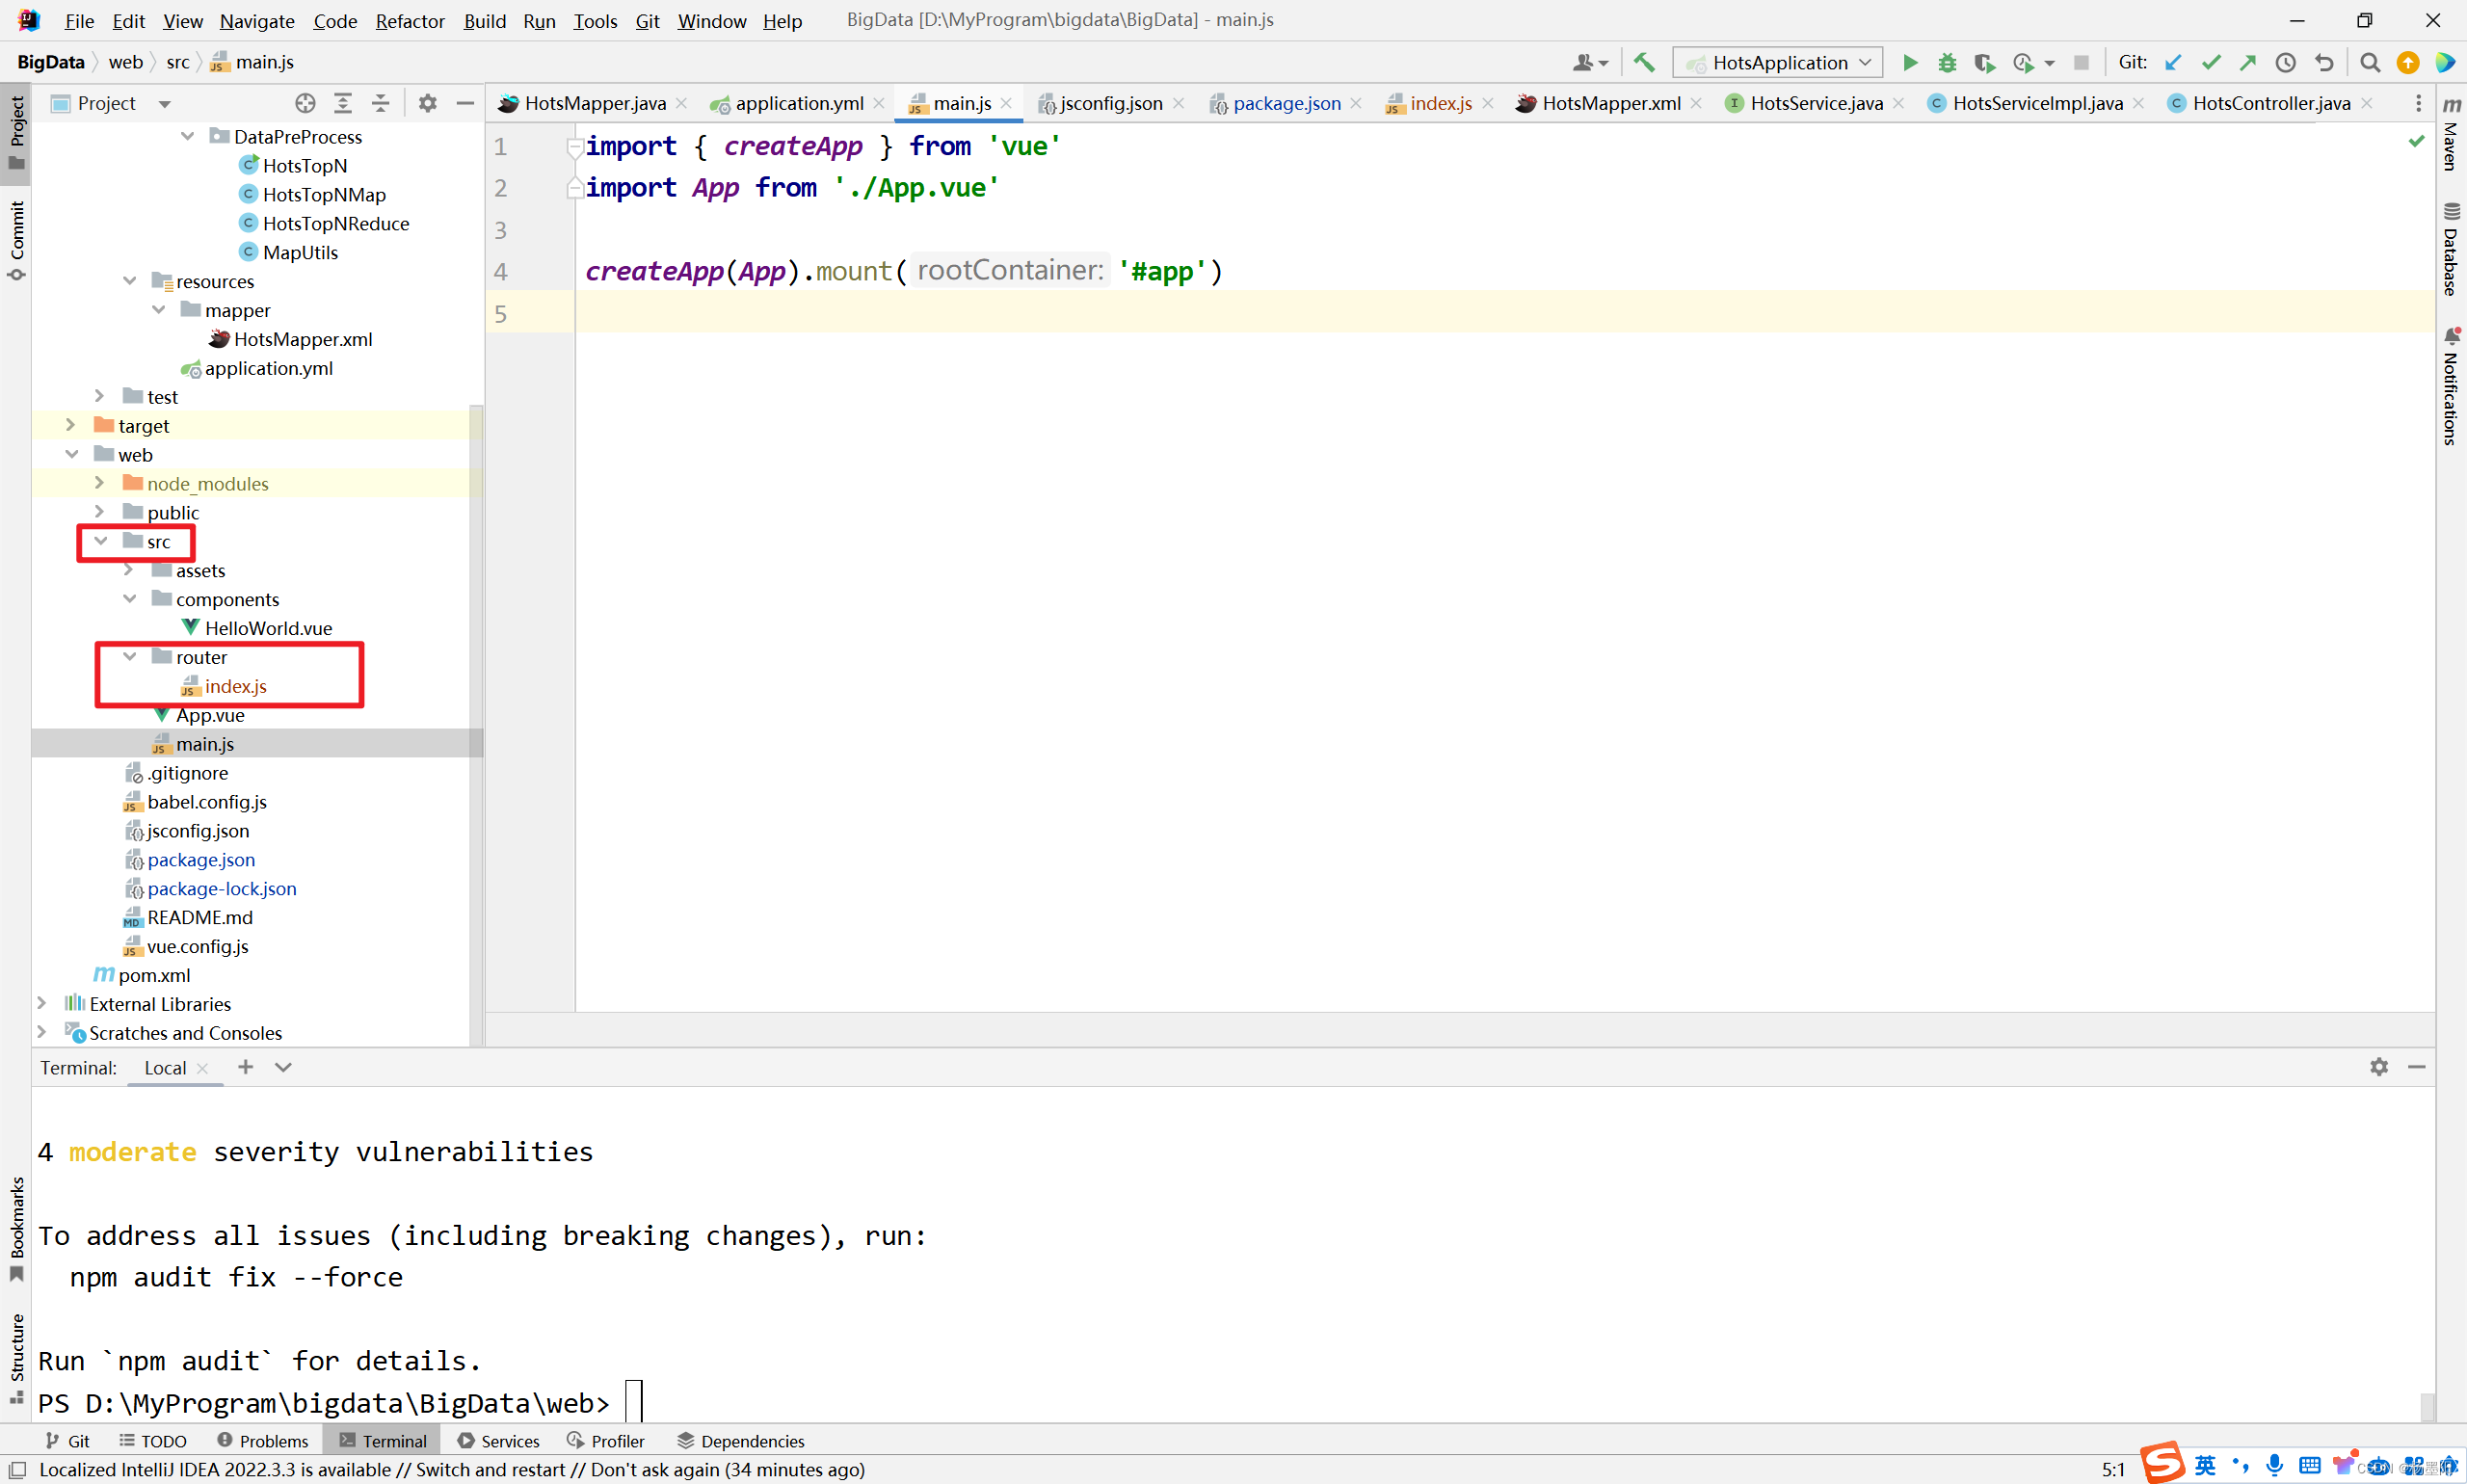
Task: Select vue.config.js in project tree
Action: point(197,946)
